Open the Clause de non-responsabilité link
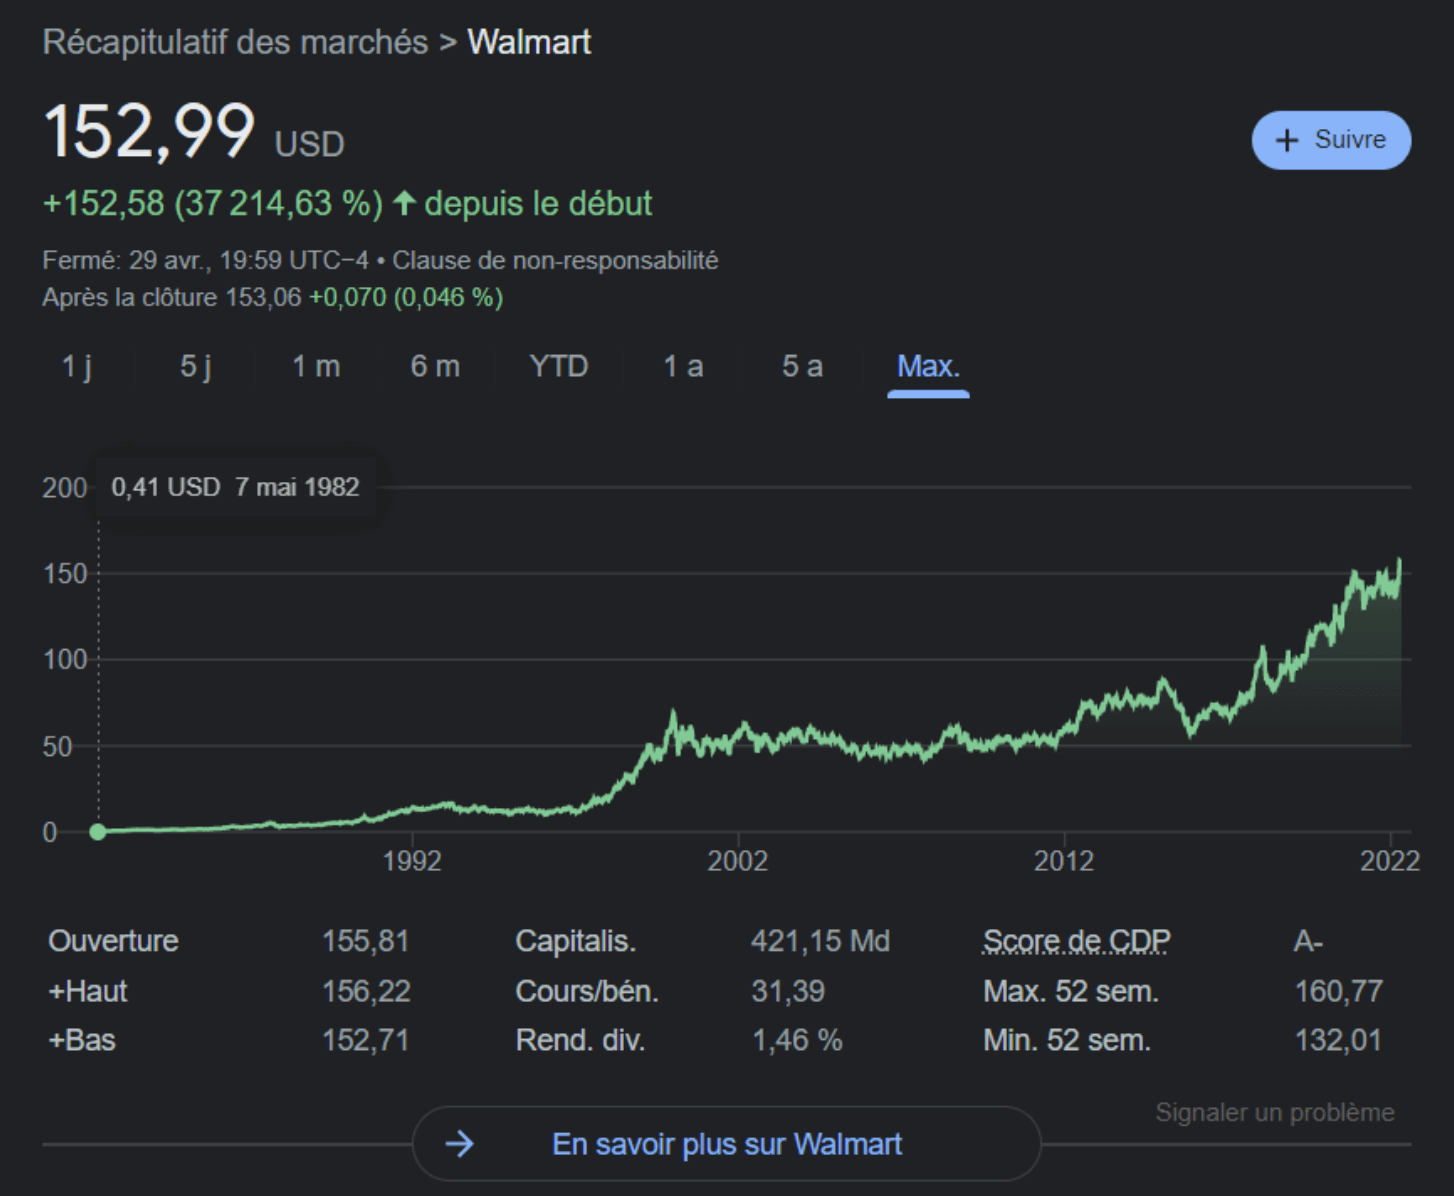The height and width of the screenshot is (1196, 1454). [555, 260]
